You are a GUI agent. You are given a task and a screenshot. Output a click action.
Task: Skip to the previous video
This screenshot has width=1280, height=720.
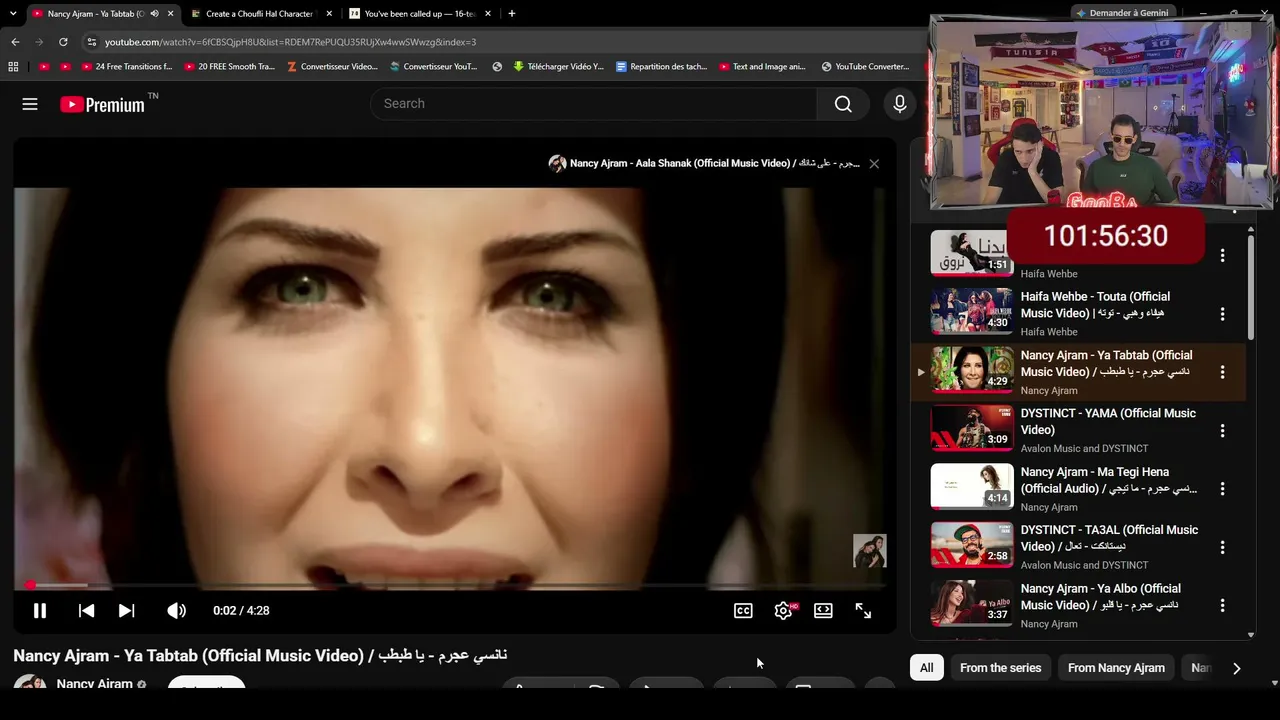pyautogui.click(x=87, y=611)
